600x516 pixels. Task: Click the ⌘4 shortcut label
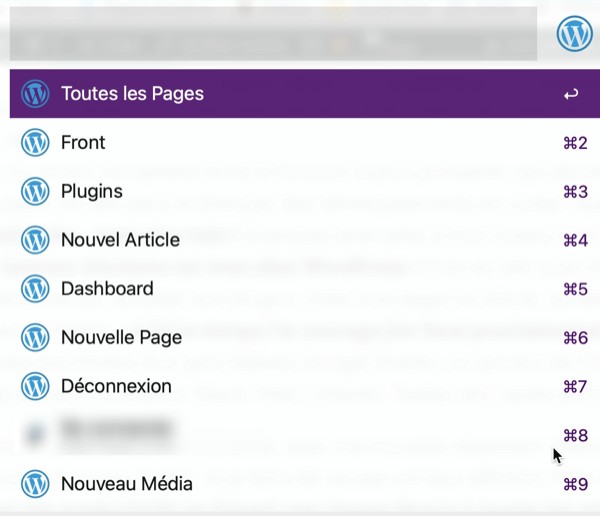tap(575, 240)
